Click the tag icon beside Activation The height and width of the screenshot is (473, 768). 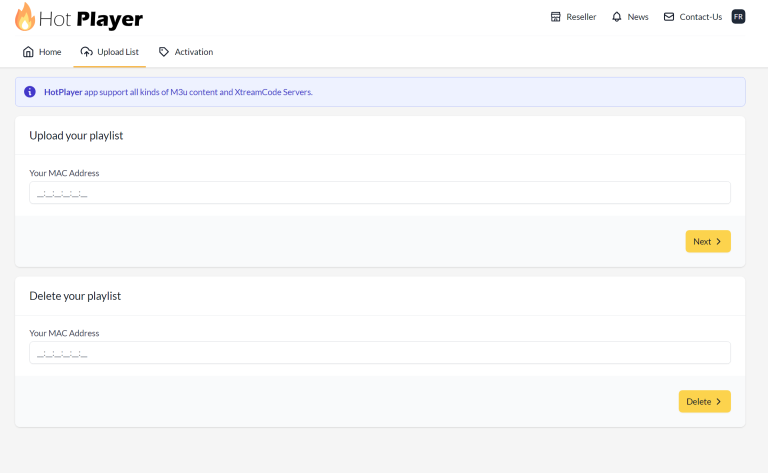pyautogui.click(x=164, y=52)
